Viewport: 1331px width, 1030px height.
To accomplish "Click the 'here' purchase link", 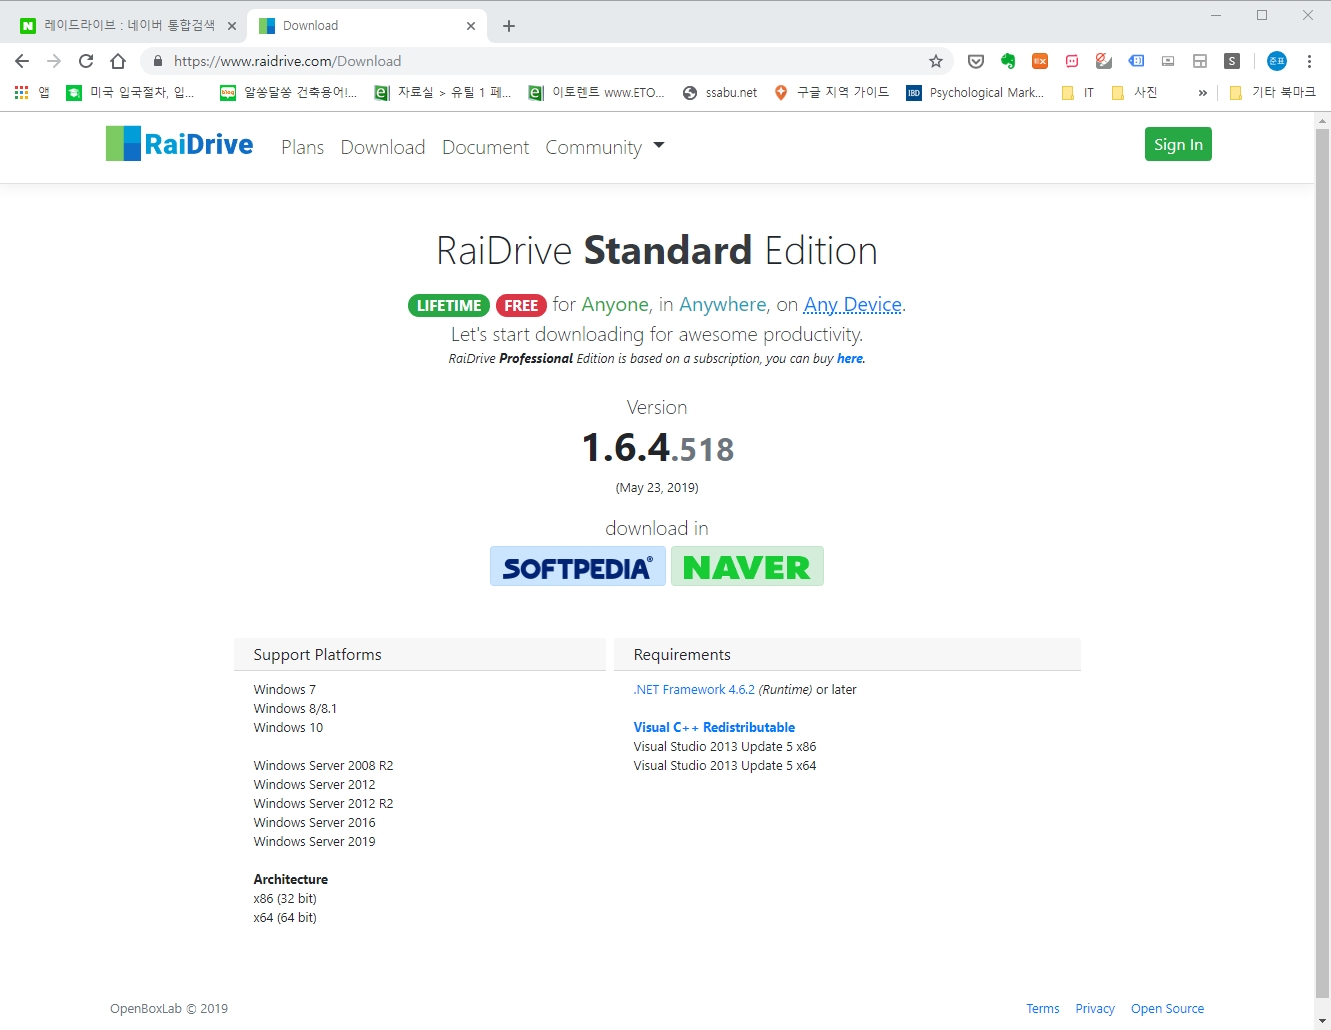I will 850,359.
